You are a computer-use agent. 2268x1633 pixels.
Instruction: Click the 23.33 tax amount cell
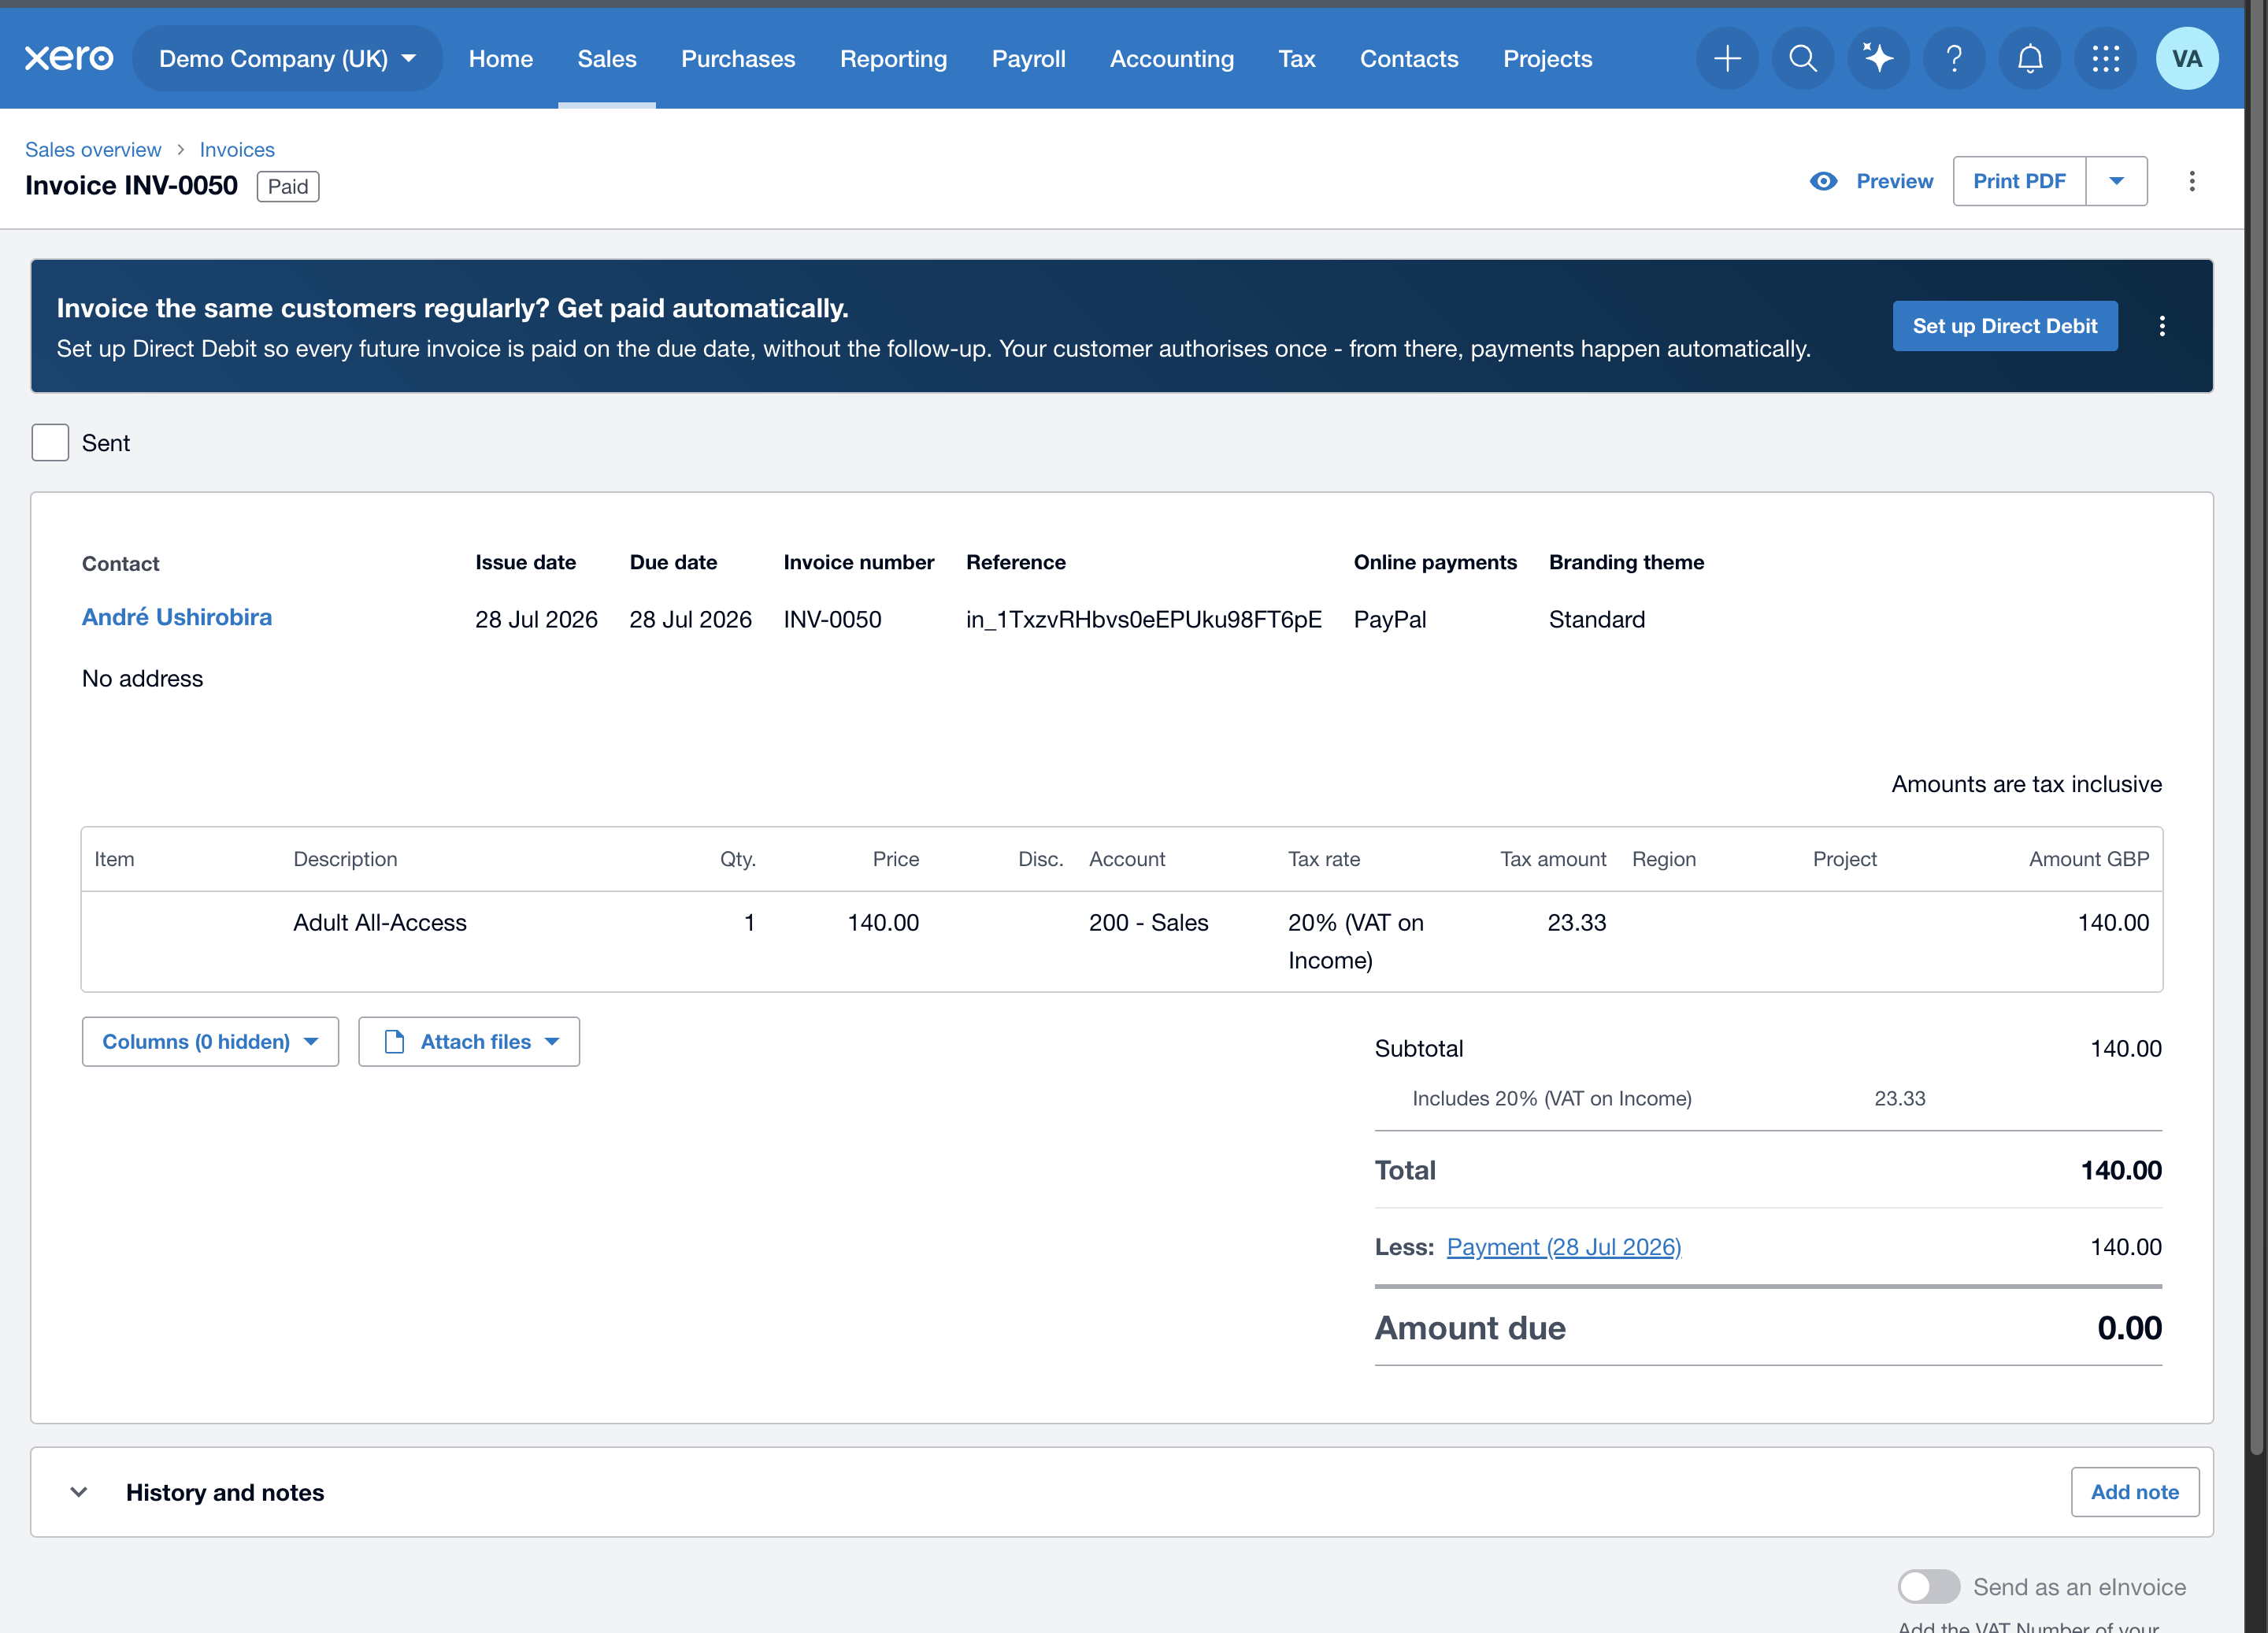coord(1577,923)
